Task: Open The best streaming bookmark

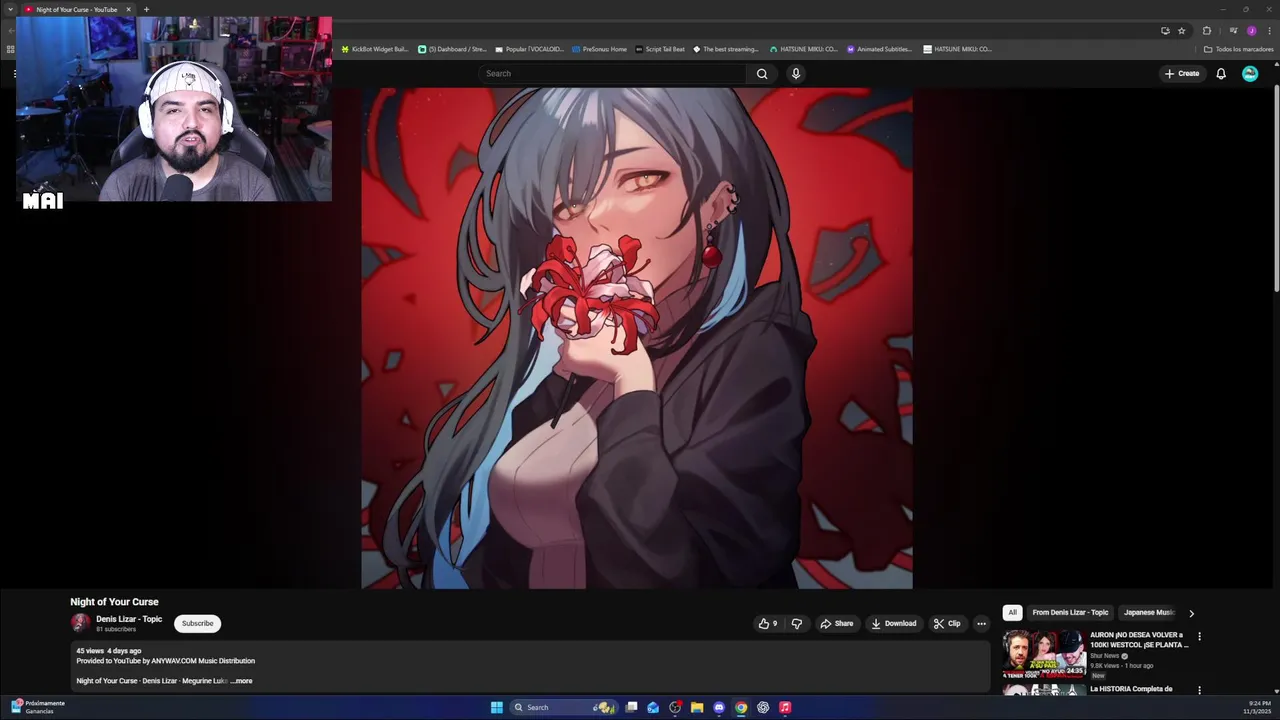Action: click(x=726, y=49)
